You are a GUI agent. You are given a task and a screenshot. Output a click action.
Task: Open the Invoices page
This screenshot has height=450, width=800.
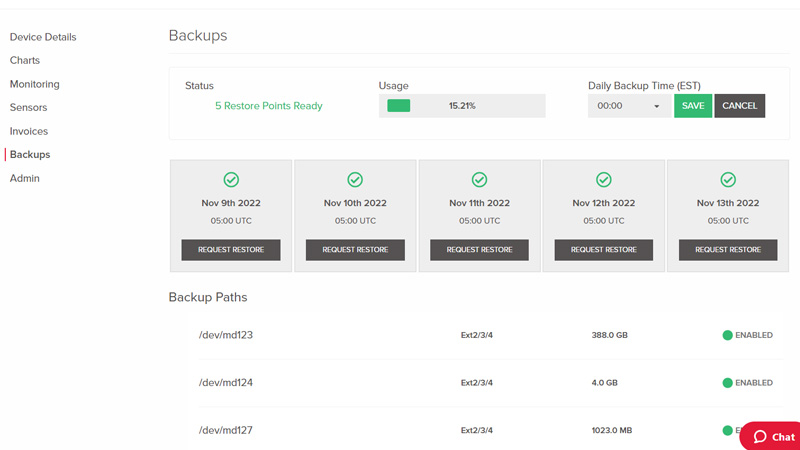pos(29,131)
